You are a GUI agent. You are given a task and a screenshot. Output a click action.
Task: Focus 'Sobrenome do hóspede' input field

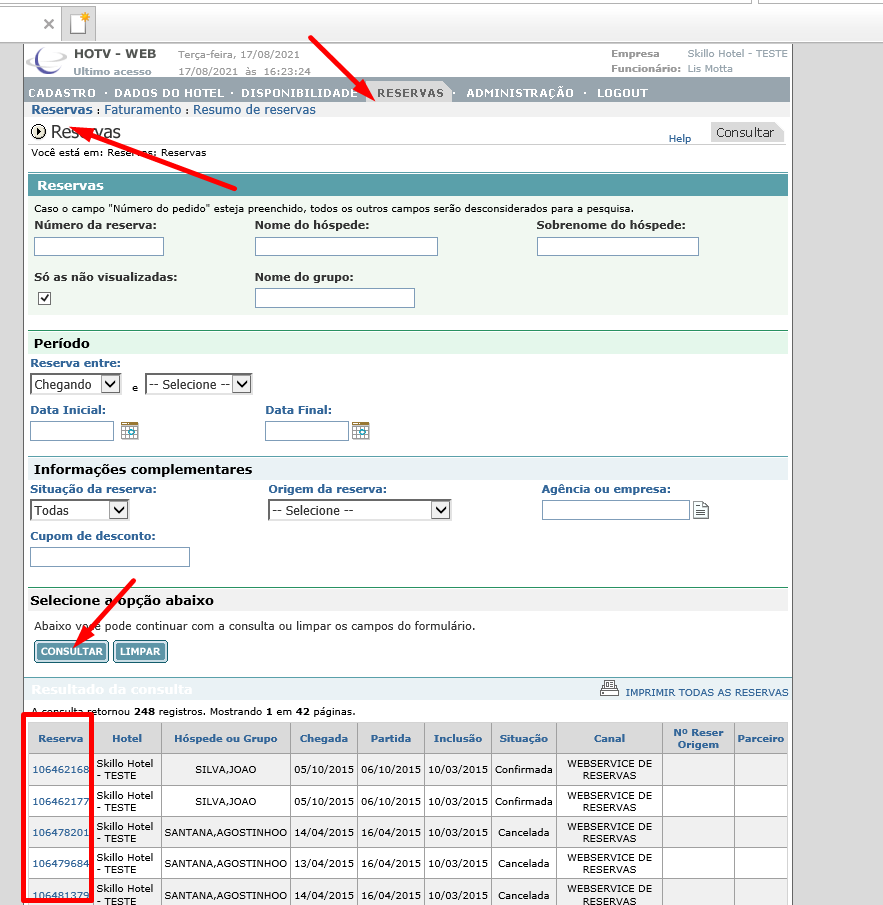[x=618, y=246]
